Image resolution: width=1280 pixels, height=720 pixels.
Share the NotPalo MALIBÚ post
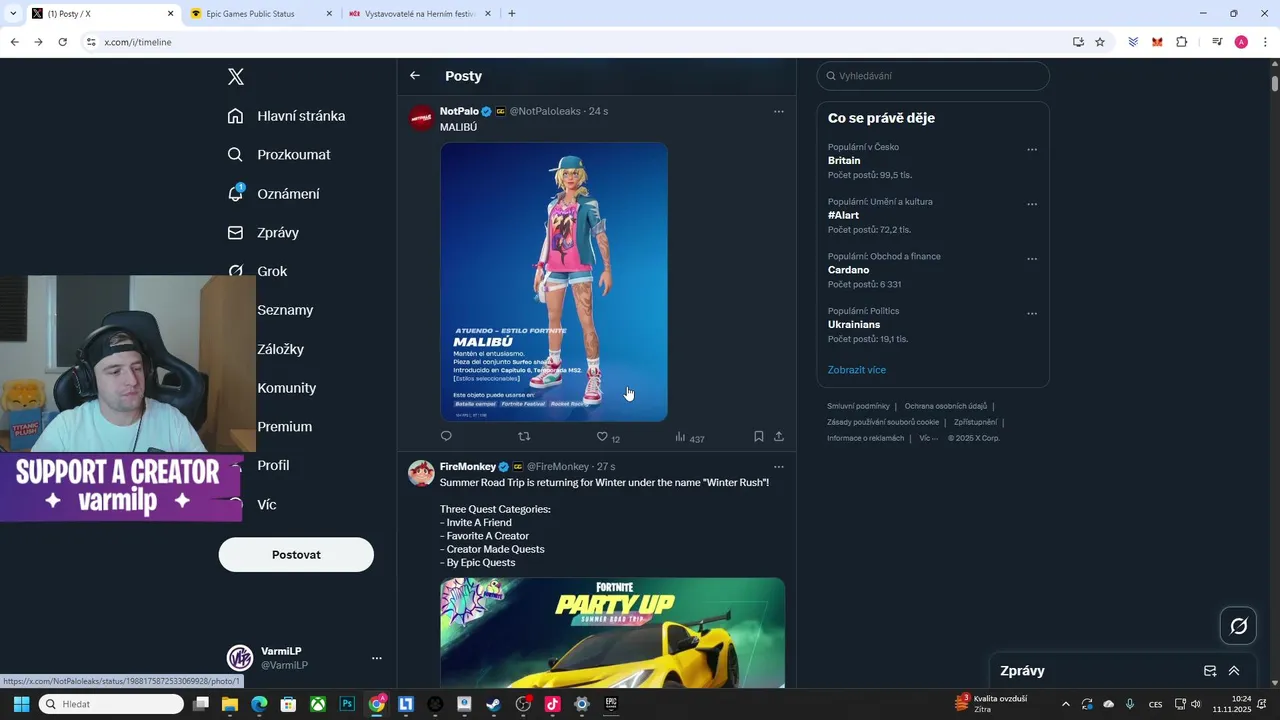tap(779, 436)
